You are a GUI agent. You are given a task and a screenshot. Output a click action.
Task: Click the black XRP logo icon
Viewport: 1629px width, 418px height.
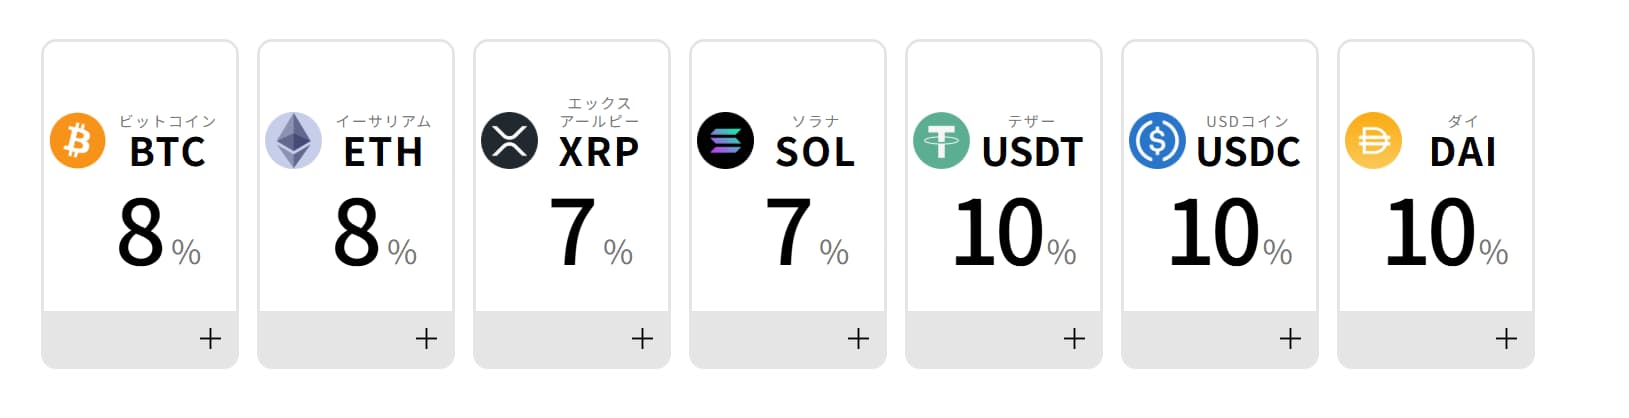pyautogui.click(x=509, y=140)
